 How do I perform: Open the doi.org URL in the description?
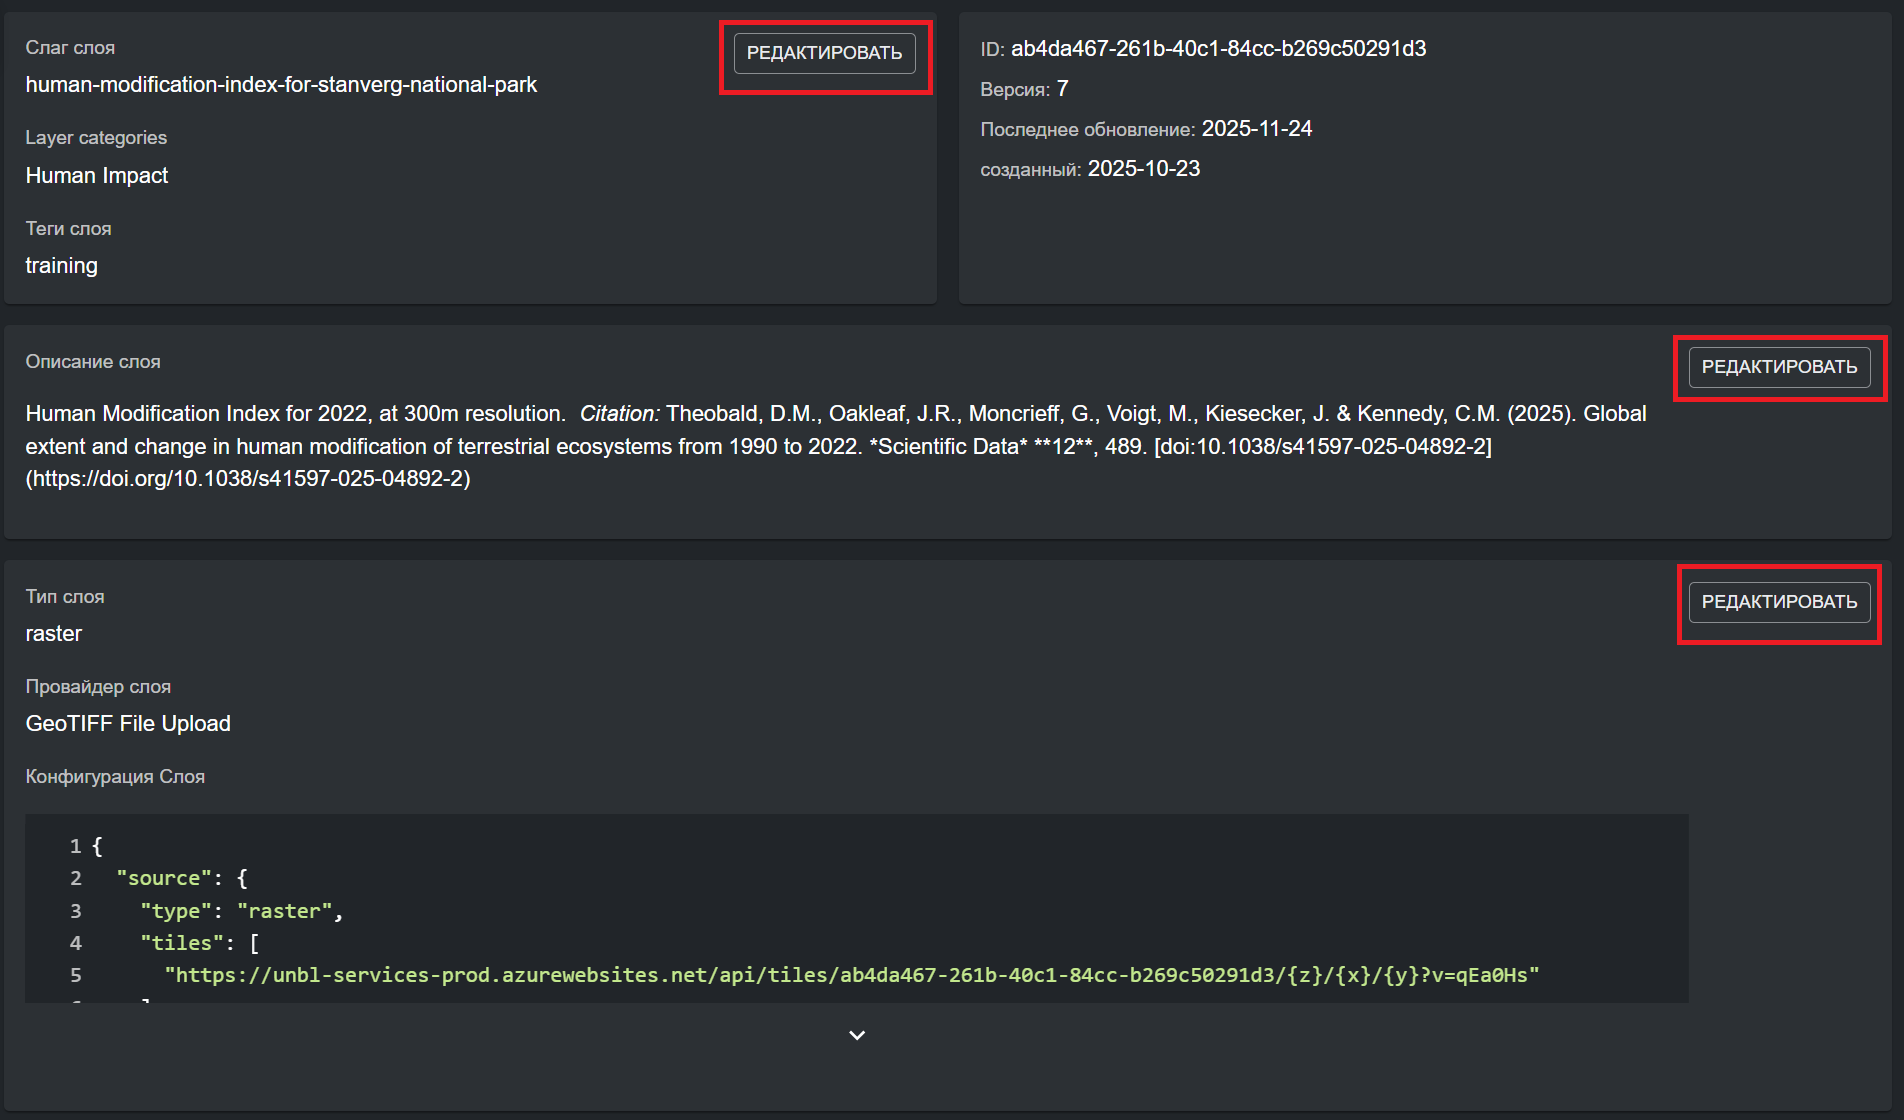(x=248, y=479)
